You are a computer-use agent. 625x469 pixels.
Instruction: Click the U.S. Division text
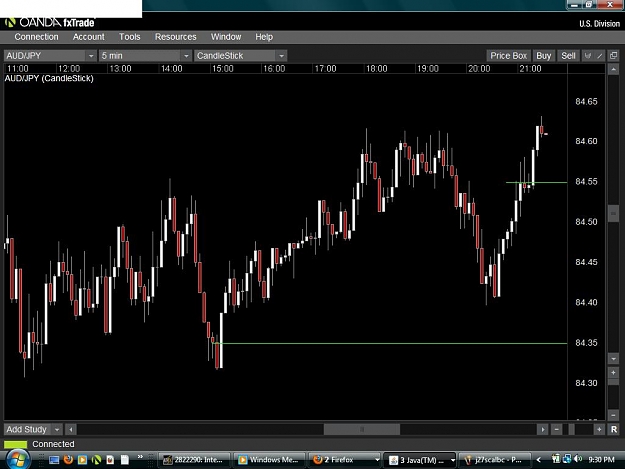599,24
